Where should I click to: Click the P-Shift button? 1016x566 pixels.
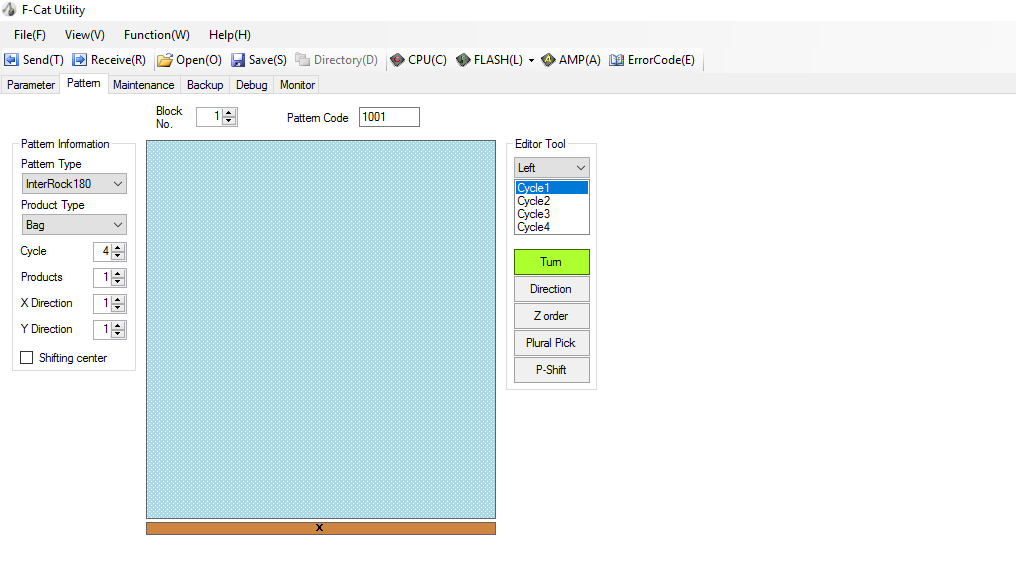click(551, 370)
